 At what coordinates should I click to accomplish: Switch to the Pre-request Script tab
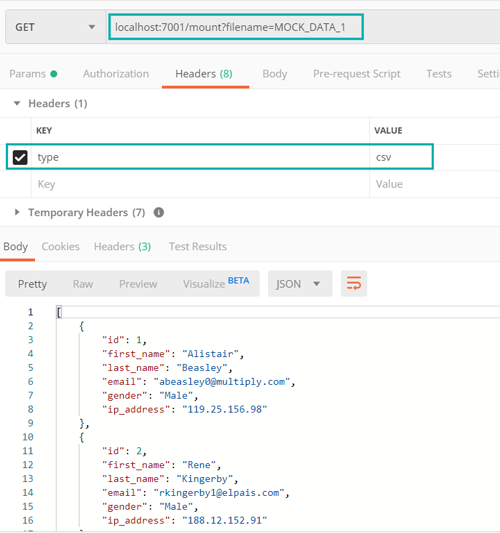click(x=357, y=74)
